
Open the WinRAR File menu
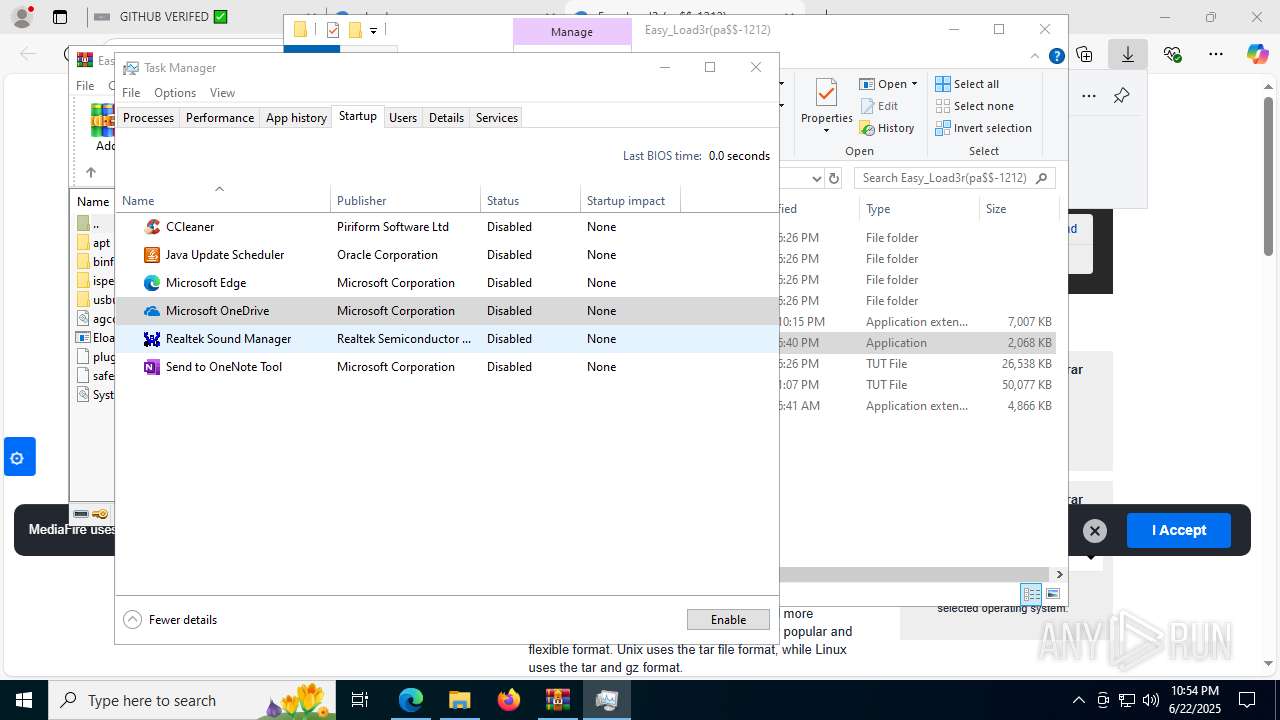(85, 86)
